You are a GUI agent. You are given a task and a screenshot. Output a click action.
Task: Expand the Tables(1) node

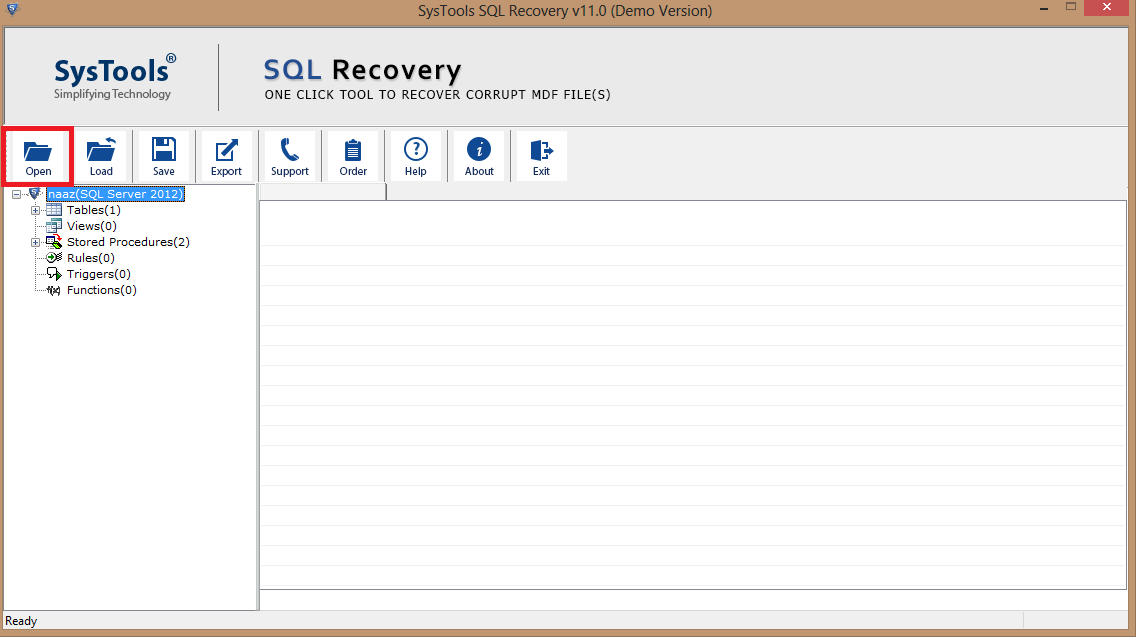(35, 210)
